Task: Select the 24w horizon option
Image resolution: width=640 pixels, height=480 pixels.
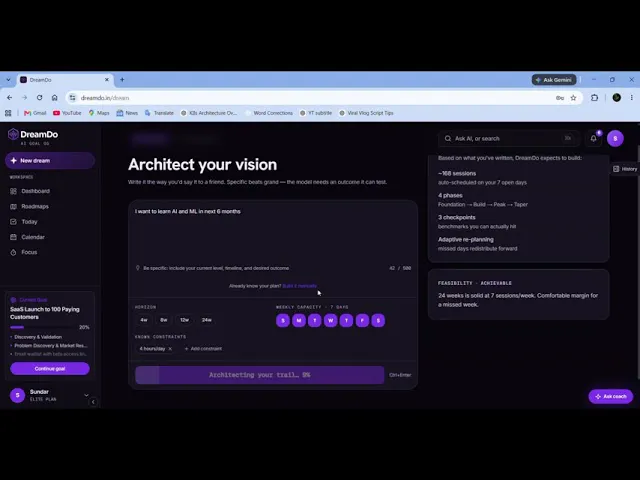Action: click(207, 320)
